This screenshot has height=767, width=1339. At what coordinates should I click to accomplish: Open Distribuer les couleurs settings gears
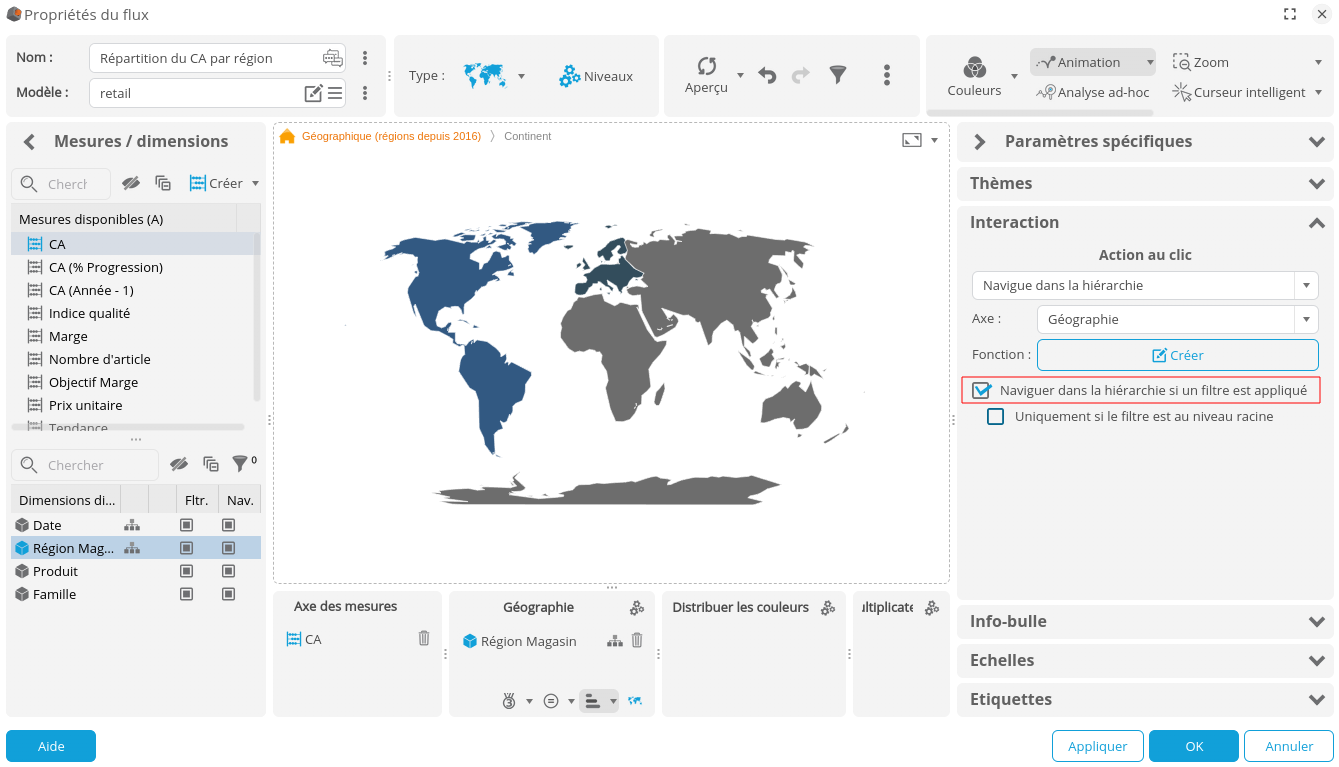point(828,607)
